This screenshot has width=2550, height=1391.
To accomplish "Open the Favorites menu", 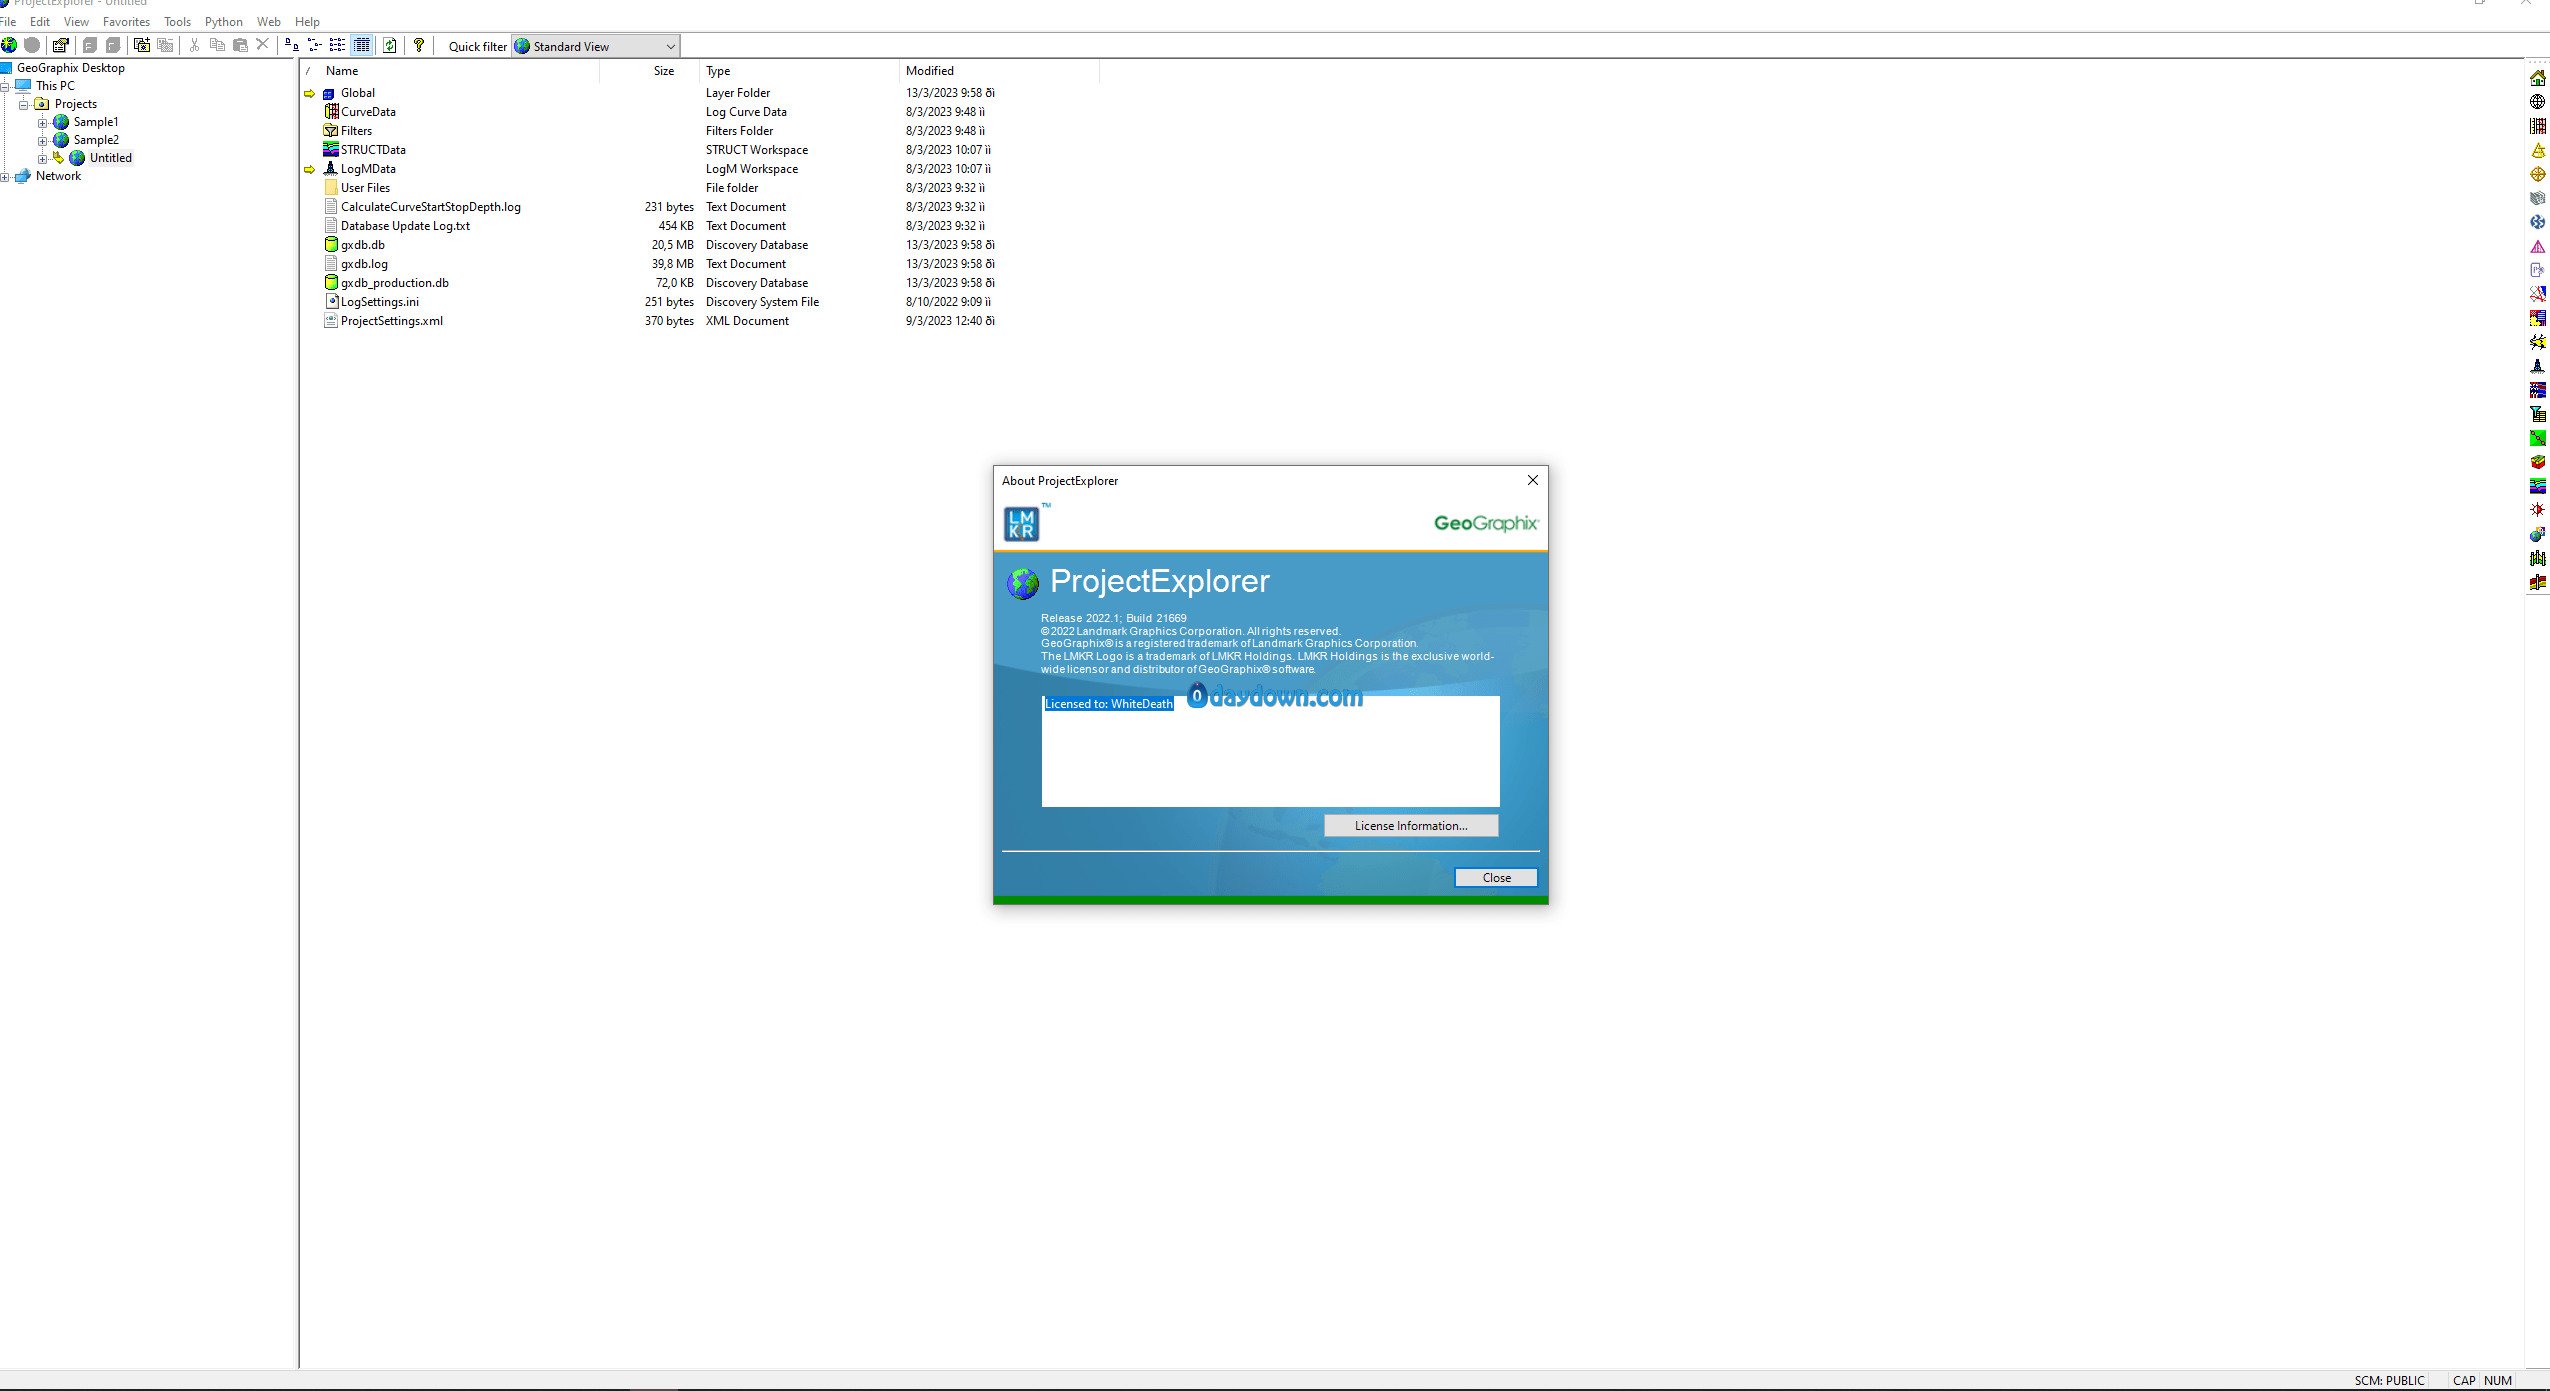I will [x=126, y=21].
